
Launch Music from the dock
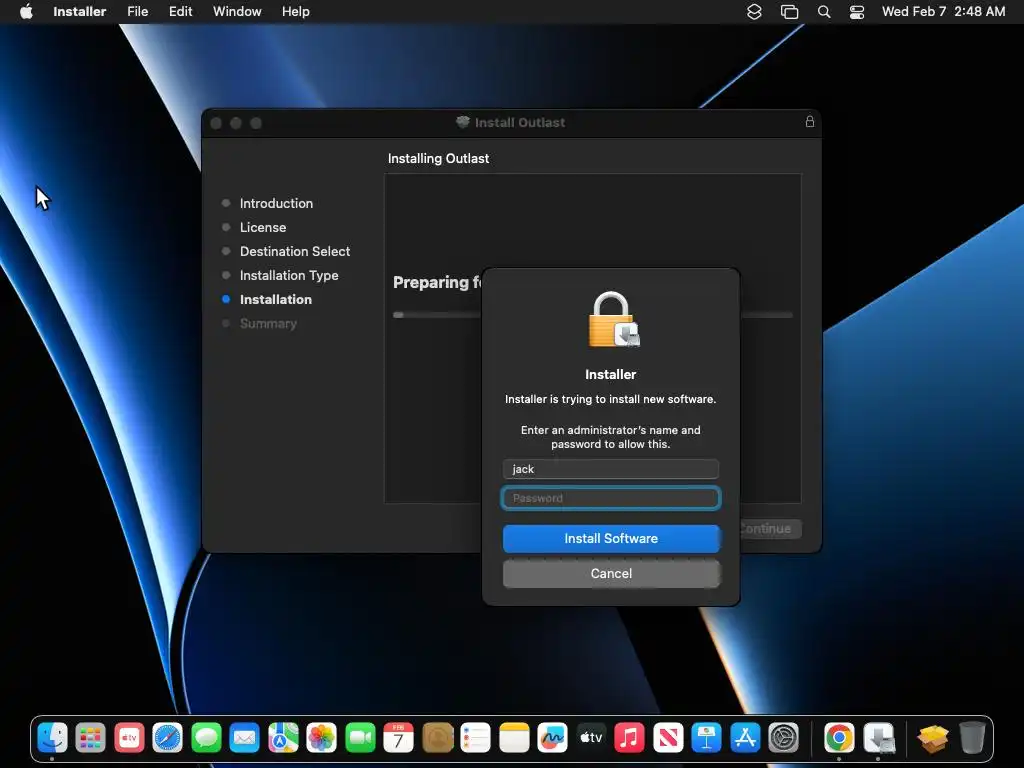(630, 738)
